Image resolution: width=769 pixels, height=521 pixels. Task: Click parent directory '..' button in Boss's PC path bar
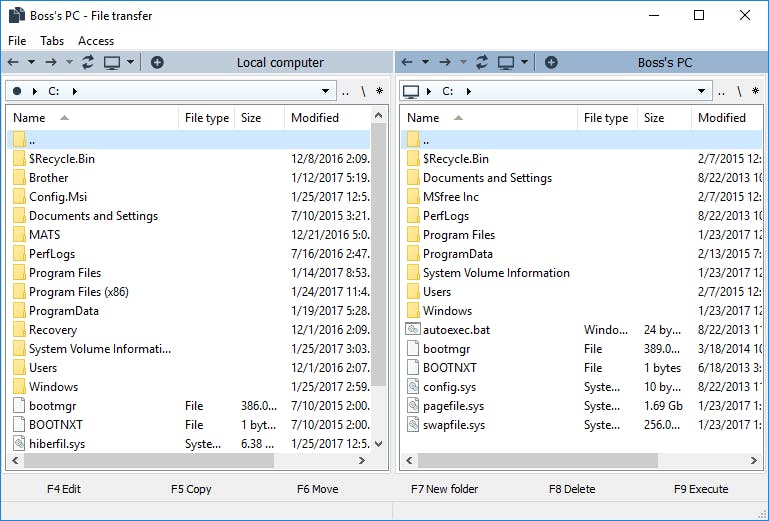pos(721,91)
